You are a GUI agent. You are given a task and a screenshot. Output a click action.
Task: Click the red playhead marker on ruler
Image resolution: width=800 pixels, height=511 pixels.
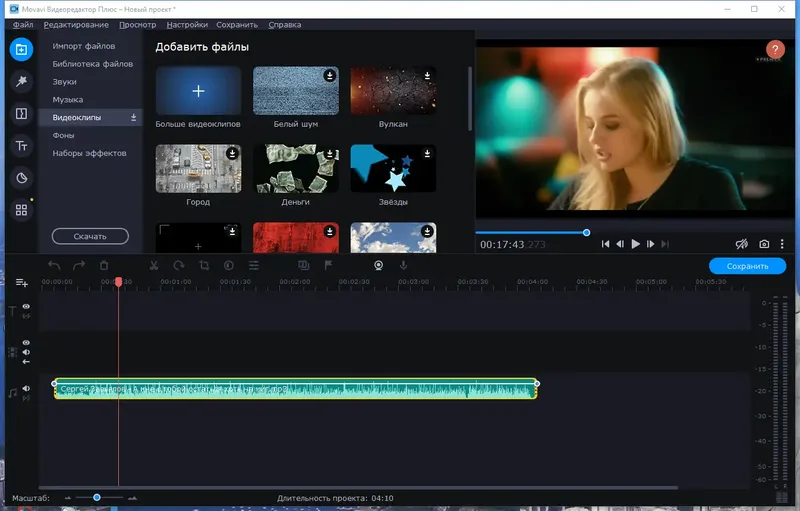pyautogui.click(x=118, y=282)
